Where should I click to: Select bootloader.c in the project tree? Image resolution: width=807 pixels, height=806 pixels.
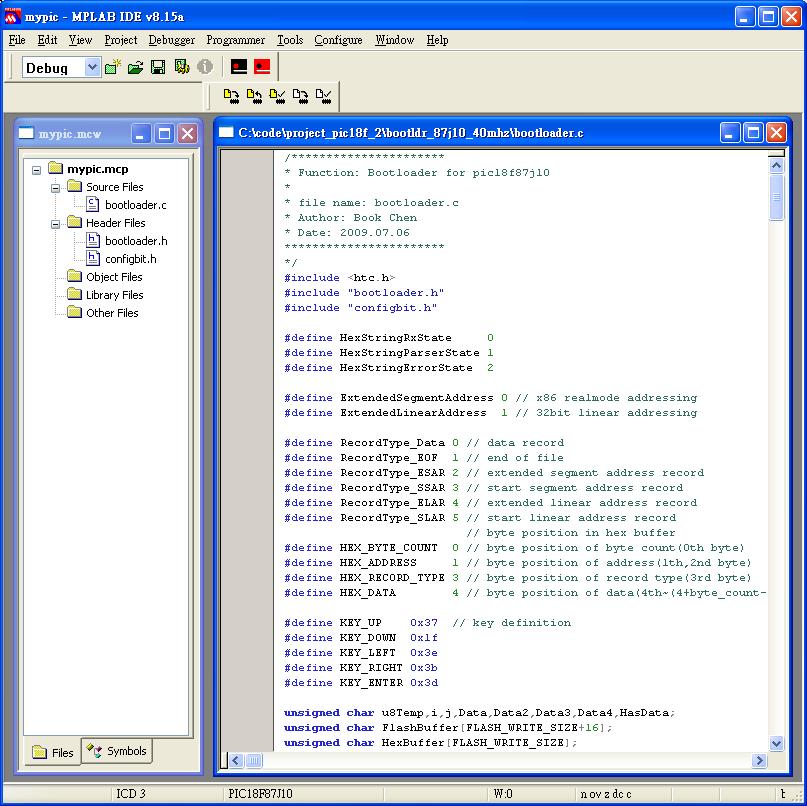pyautogui.click(x=135, y=205)
